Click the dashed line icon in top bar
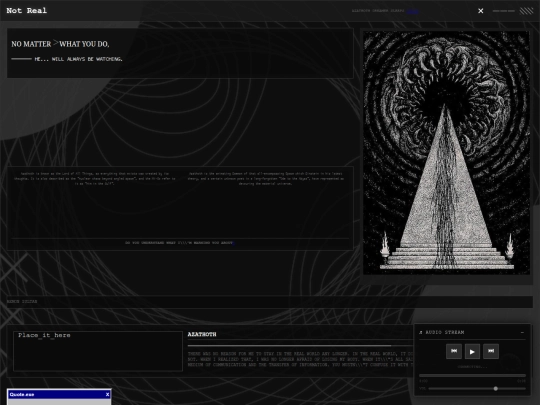The height and width of the screenshot is (405, 540). point(503,11)
